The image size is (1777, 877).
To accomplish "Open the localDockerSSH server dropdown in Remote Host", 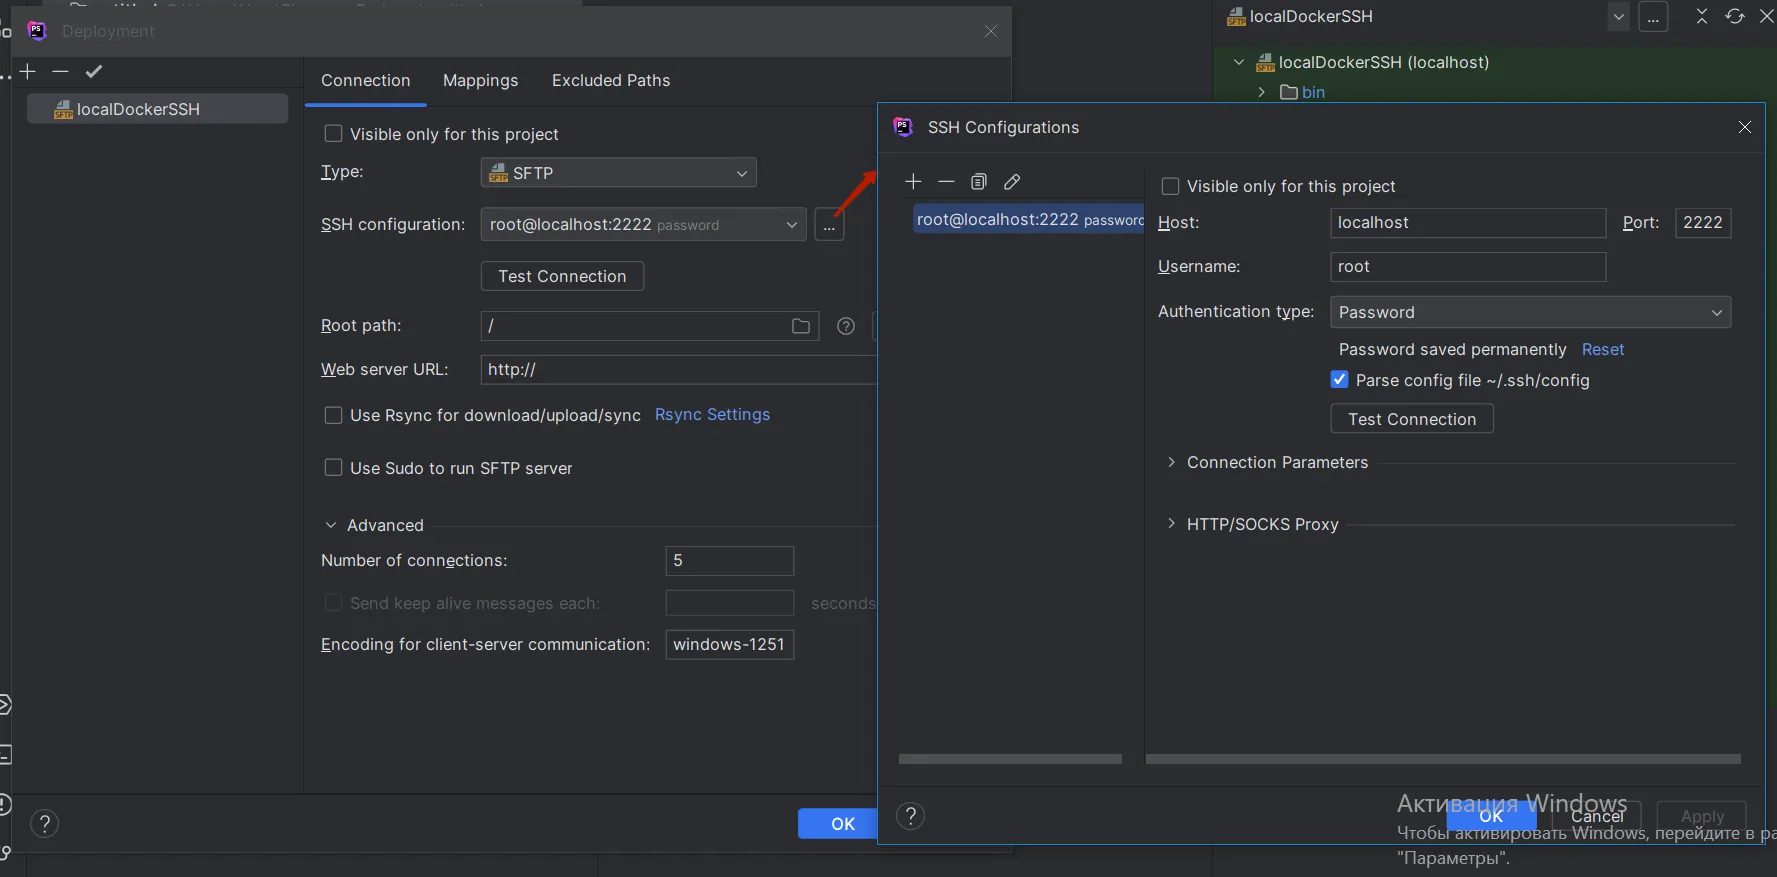I will click(1618, 17).
